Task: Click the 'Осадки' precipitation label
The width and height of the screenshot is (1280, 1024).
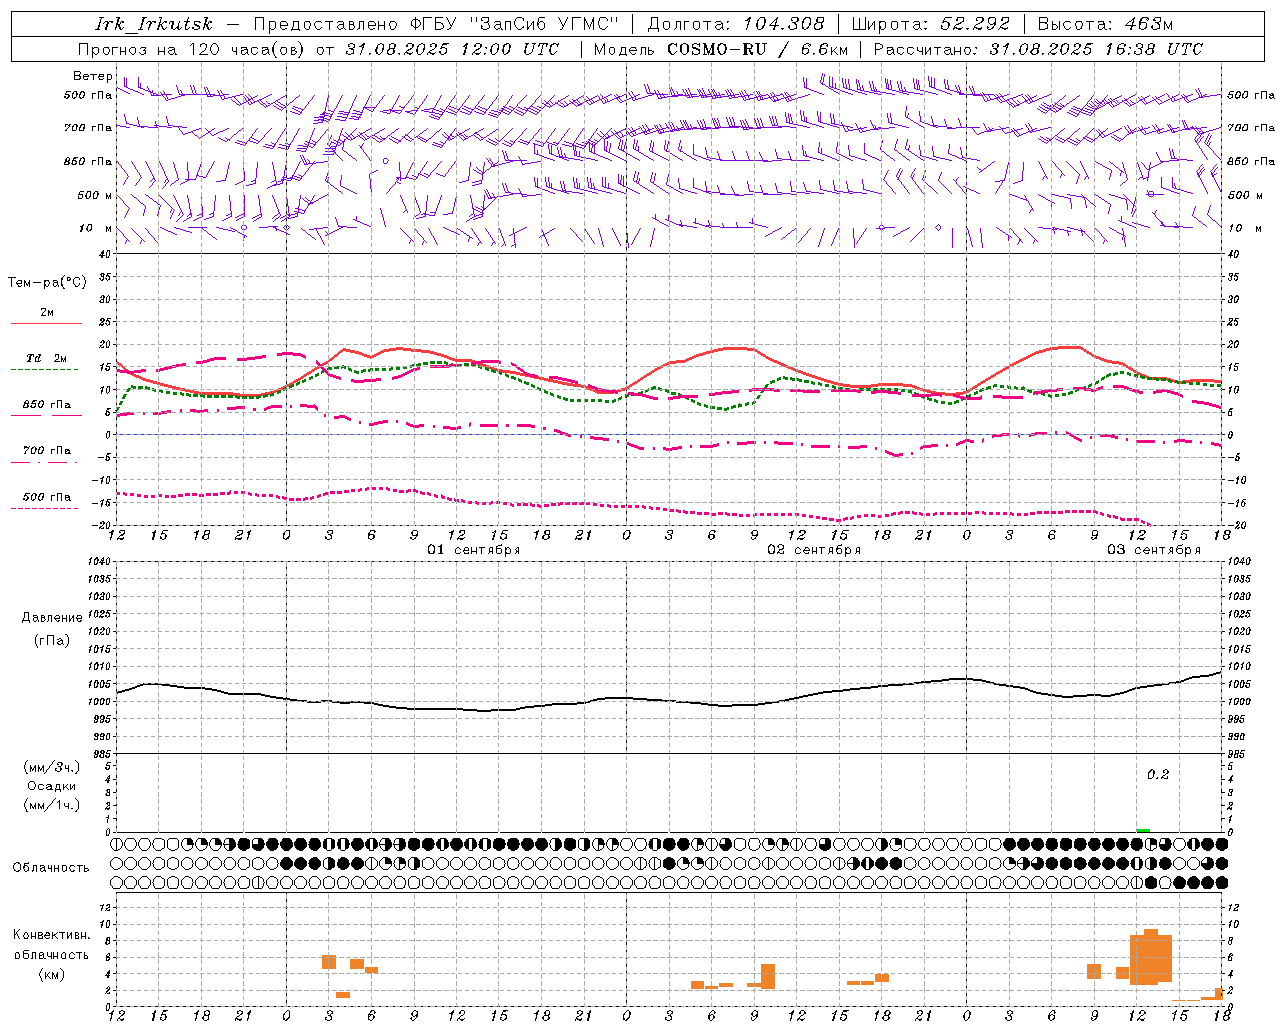Action: tap(52, 786)
